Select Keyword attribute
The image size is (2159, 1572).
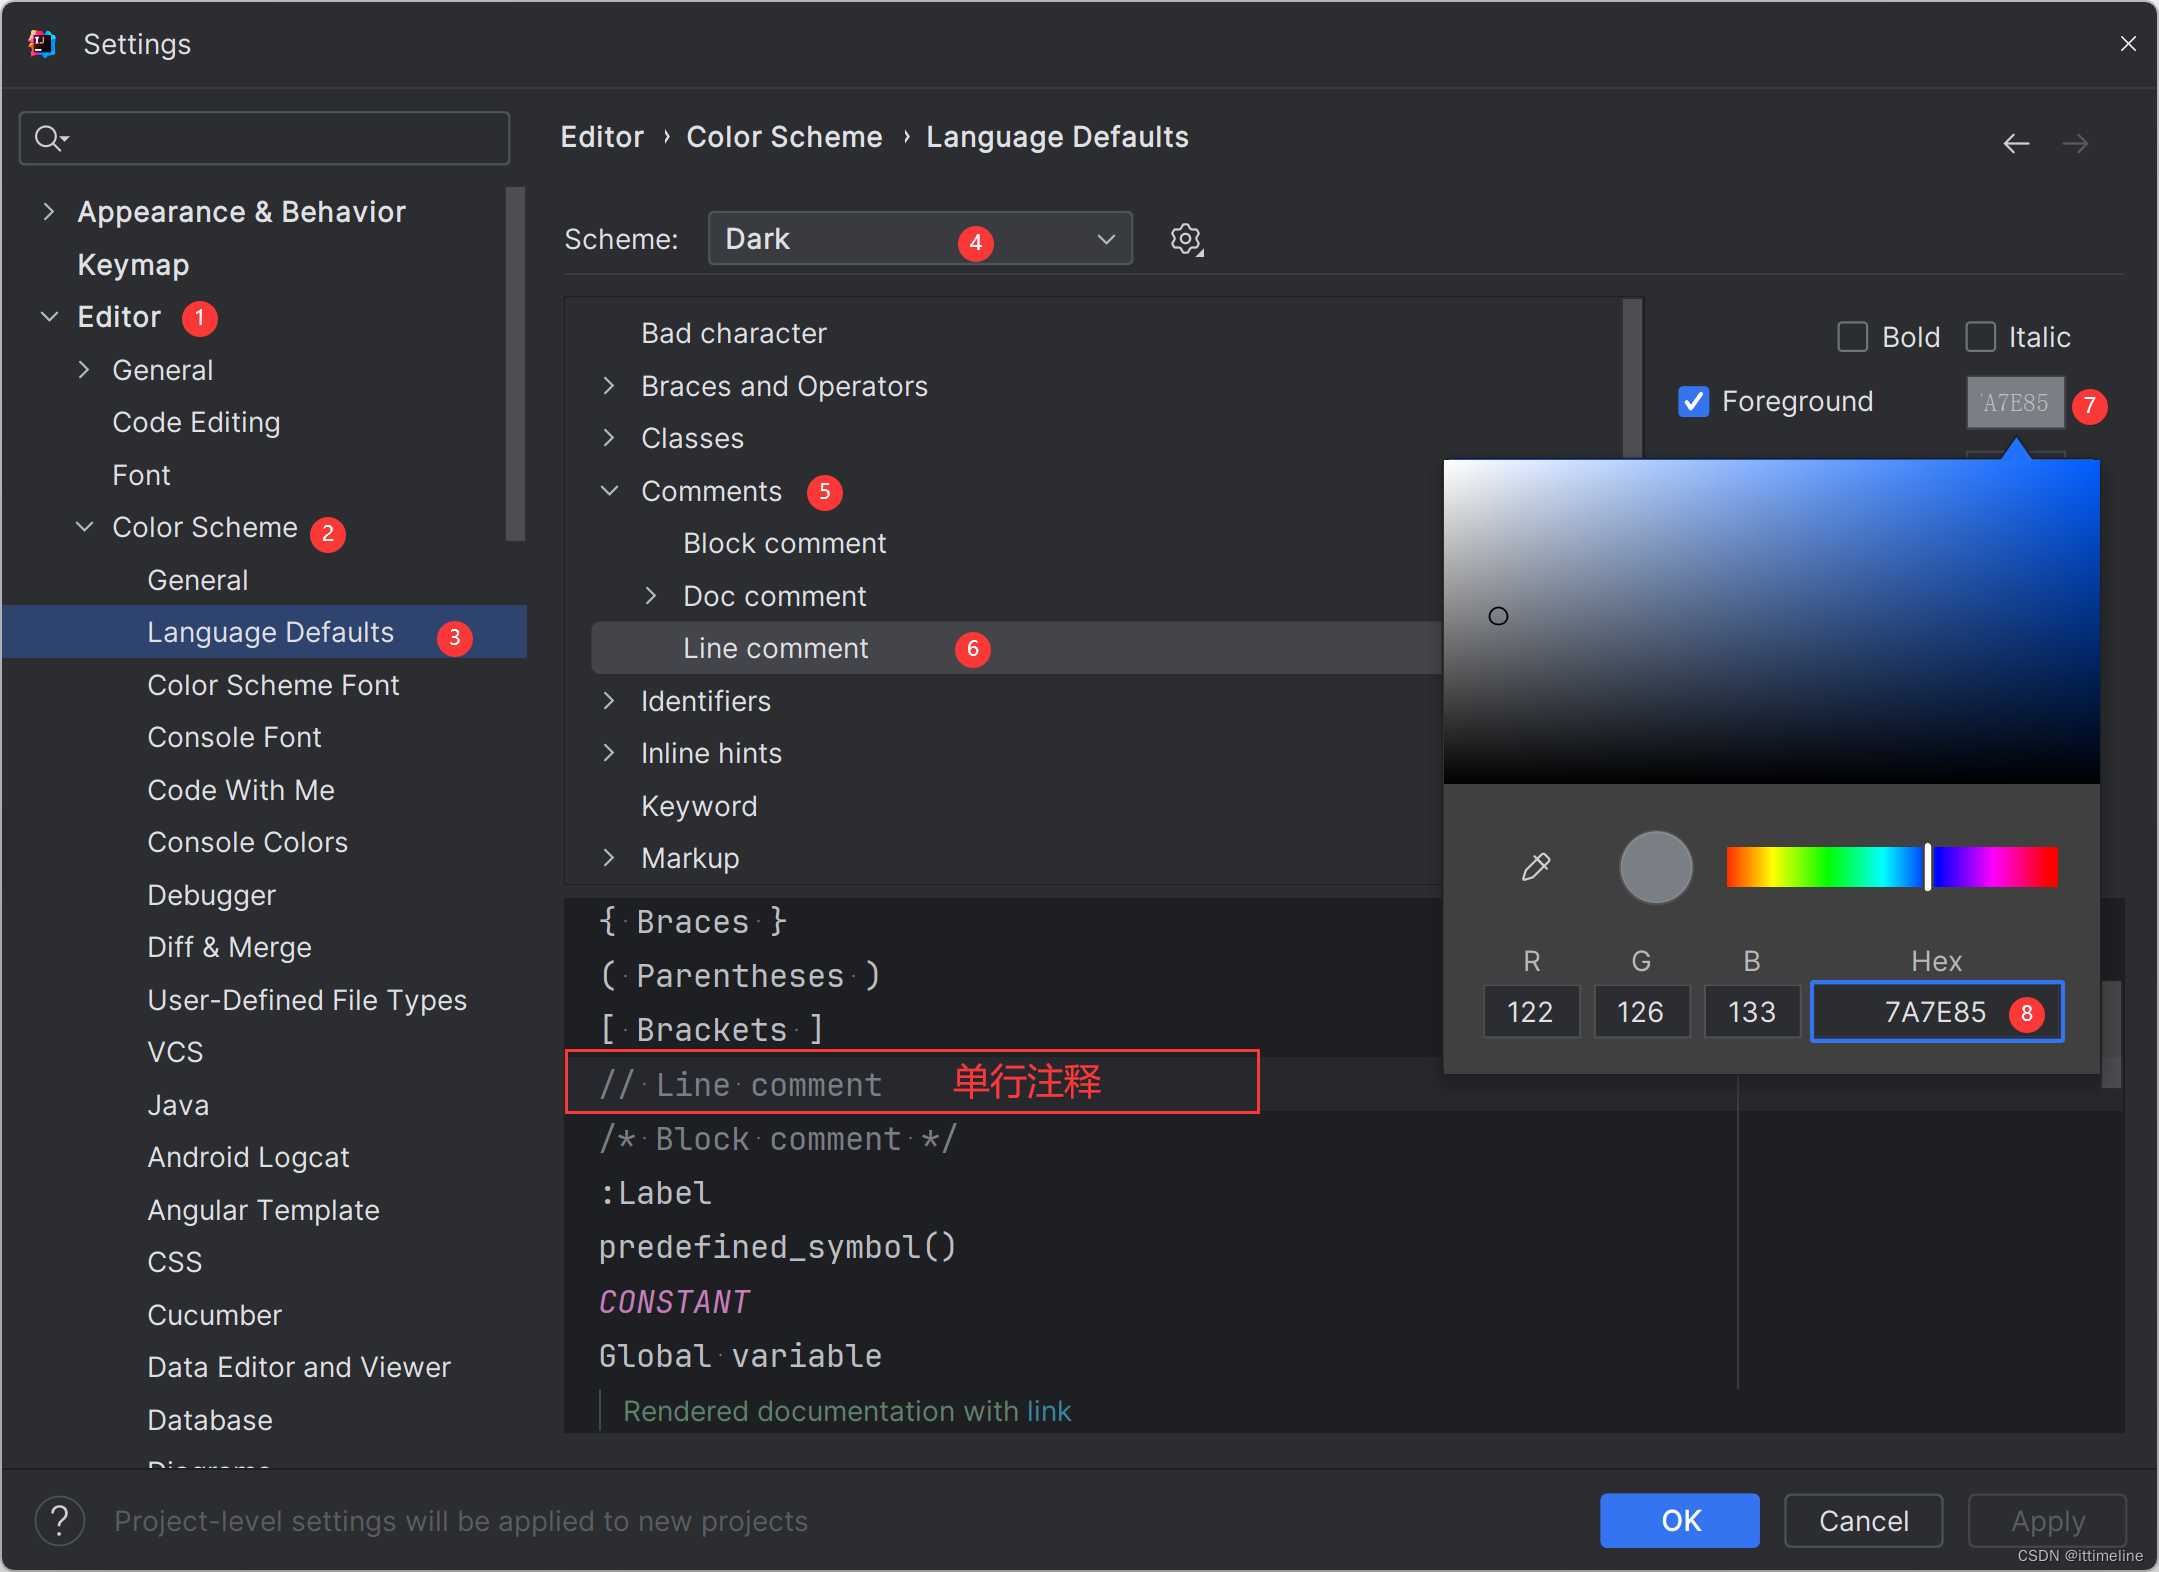coord(698,806)
